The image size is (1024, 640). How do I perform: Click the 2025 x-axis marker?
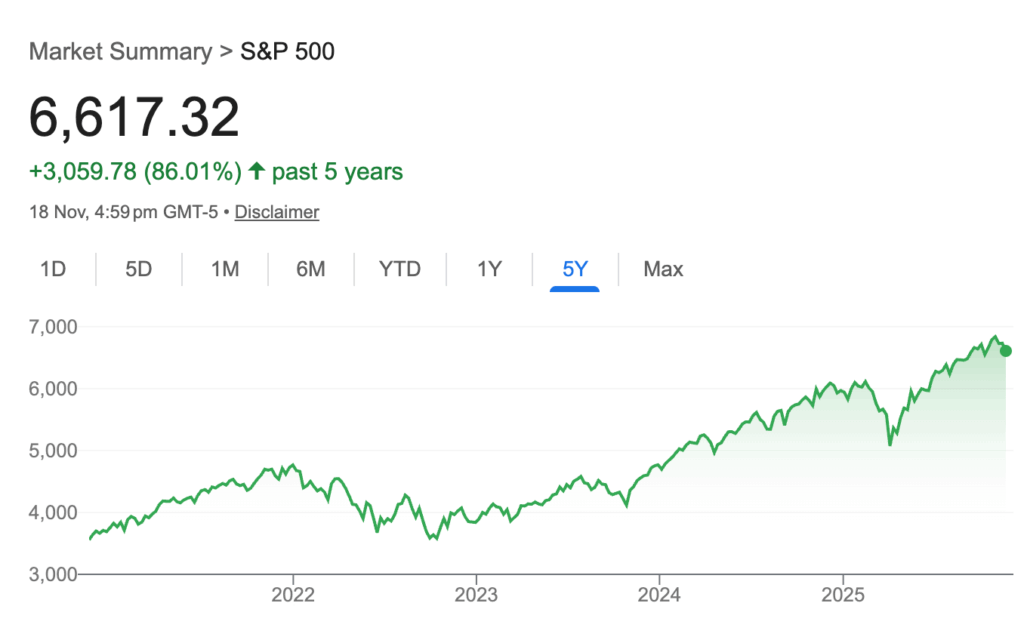[x=843, y=594]
